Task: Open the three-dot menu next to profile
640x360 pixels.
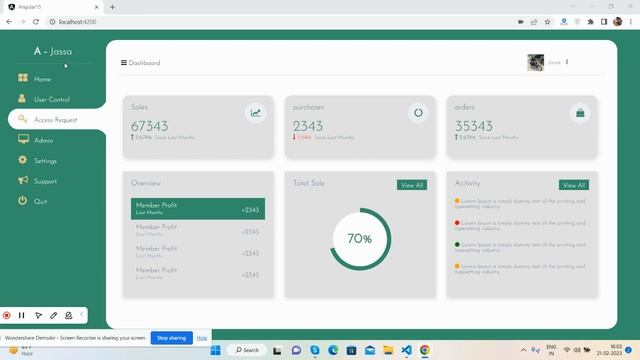Action: tap(567, 62)
